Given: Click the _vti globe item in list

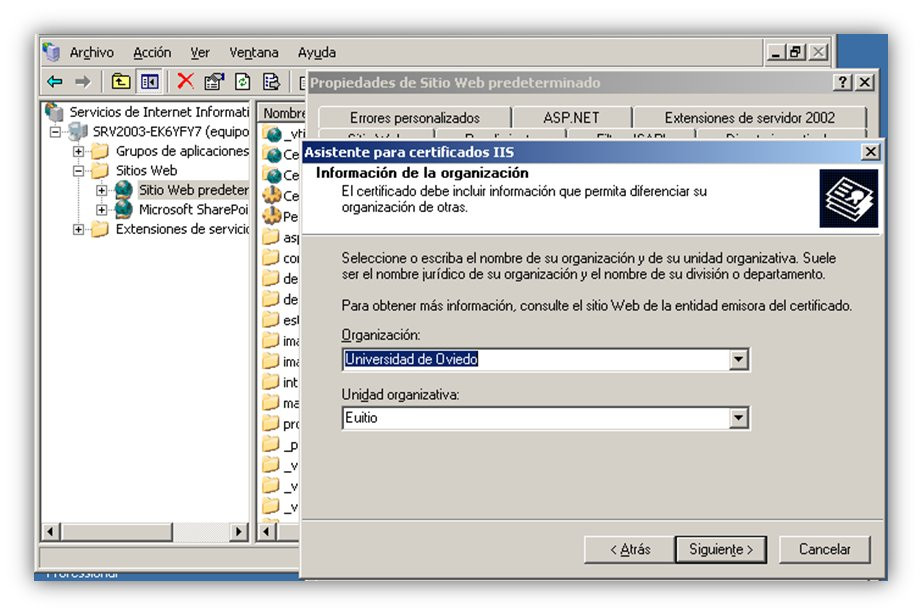Looking at the screenshot, I should (x=273, y=134).
